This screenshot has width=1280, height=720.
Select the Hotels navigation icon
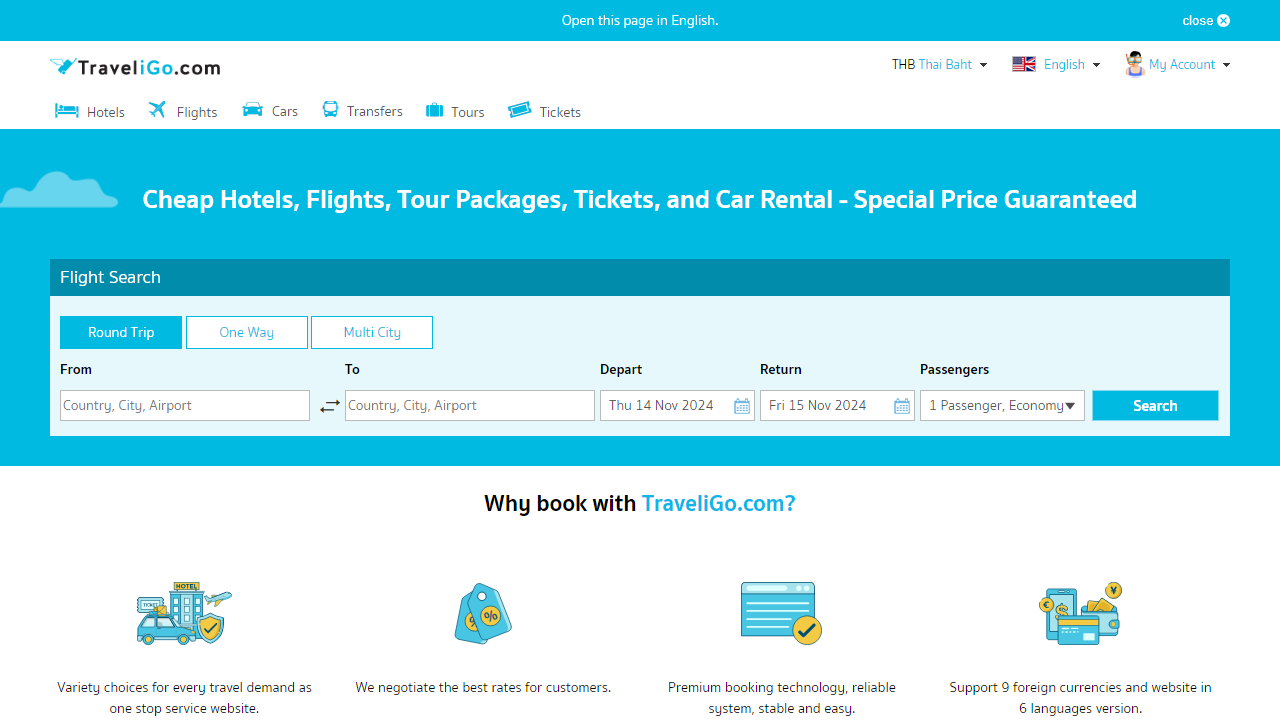click(65, 110)
